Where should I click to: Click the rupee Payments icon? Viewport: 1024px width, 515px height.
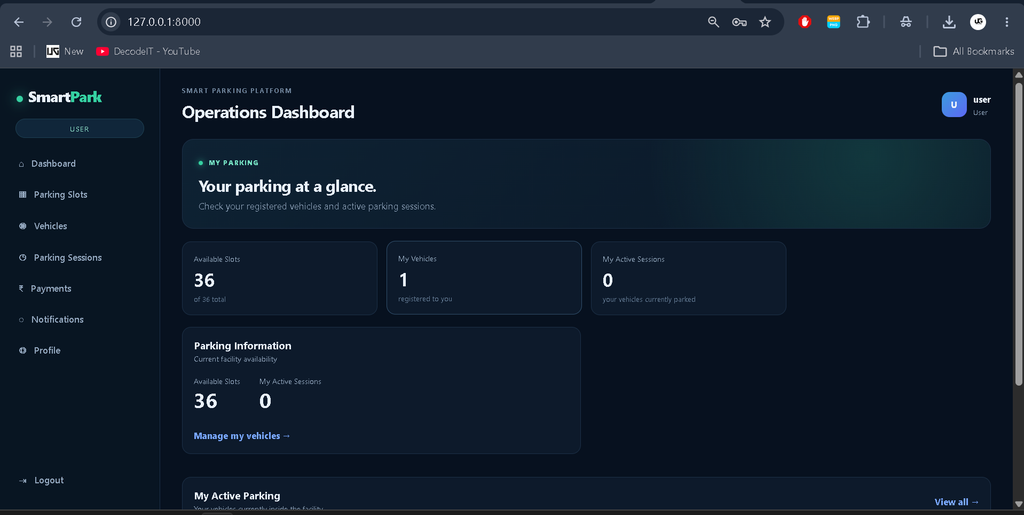[22, 289]
